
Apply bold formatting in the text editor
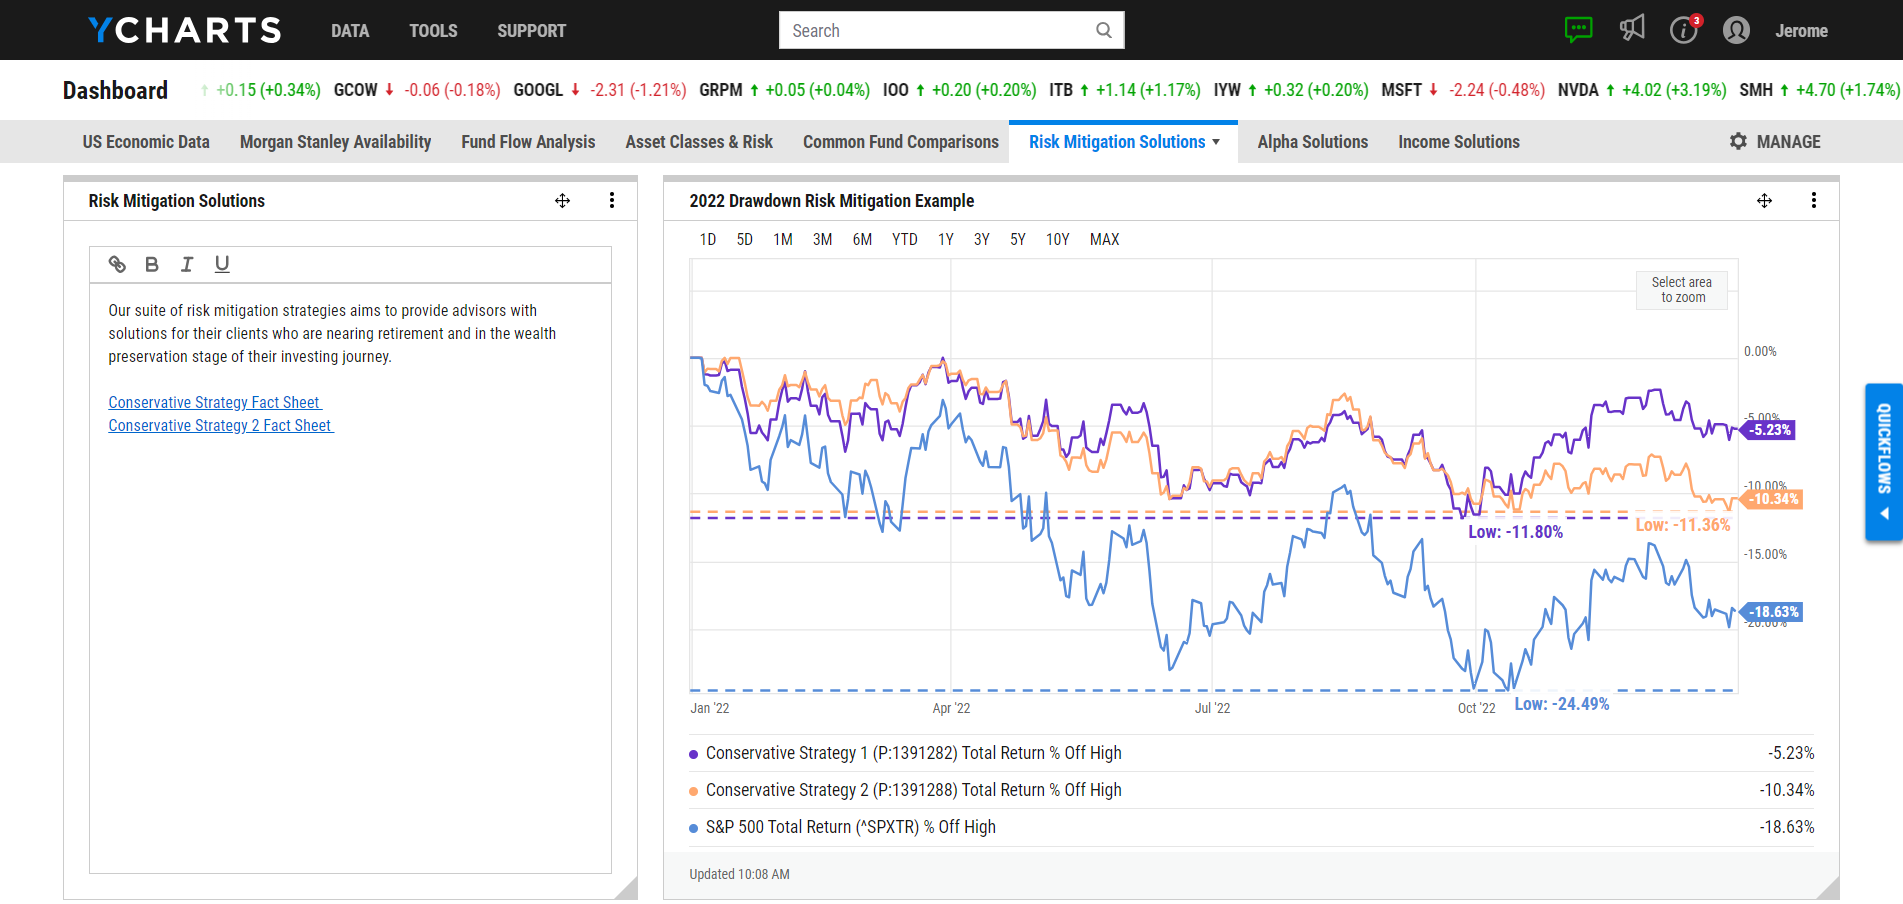(x=151, y=264)
